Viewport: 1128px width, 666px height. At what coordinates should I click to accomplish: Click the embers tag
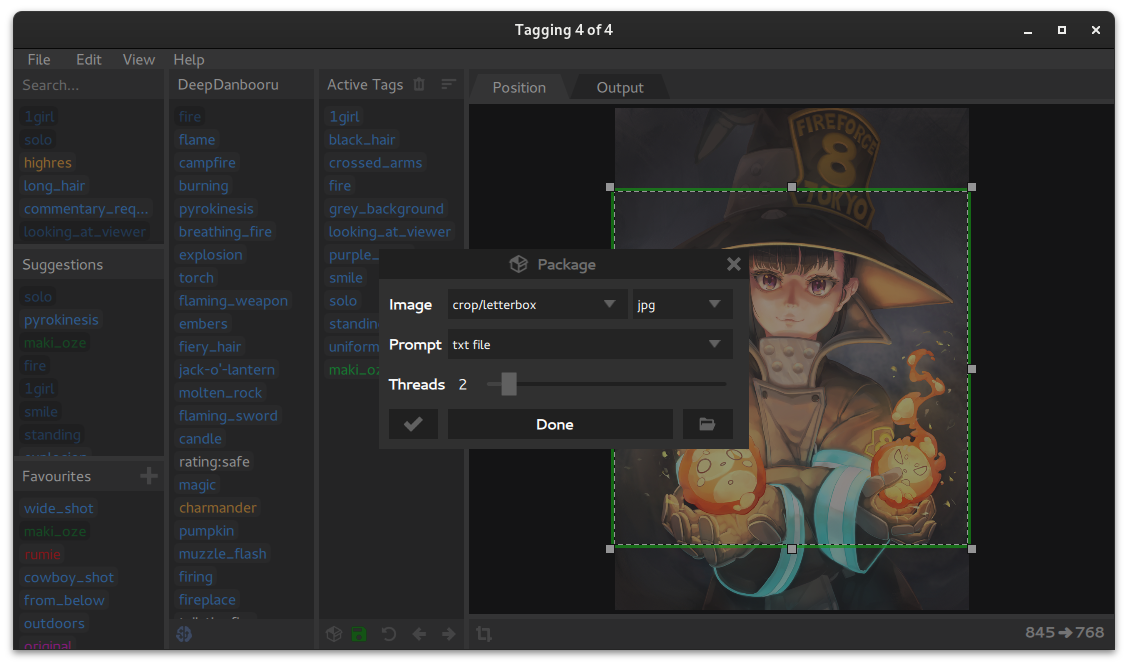tap(203, 324)
